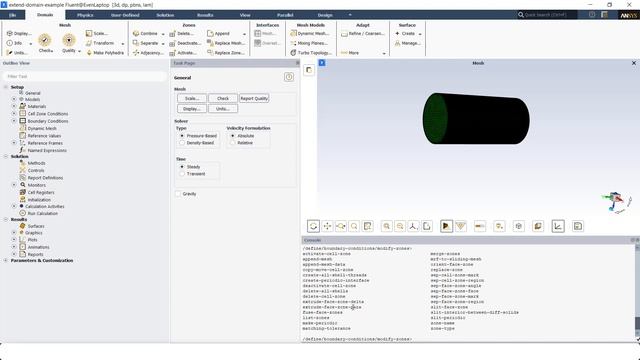Click Activate in the Zones group
640x360 pixels.
(183, 53)
